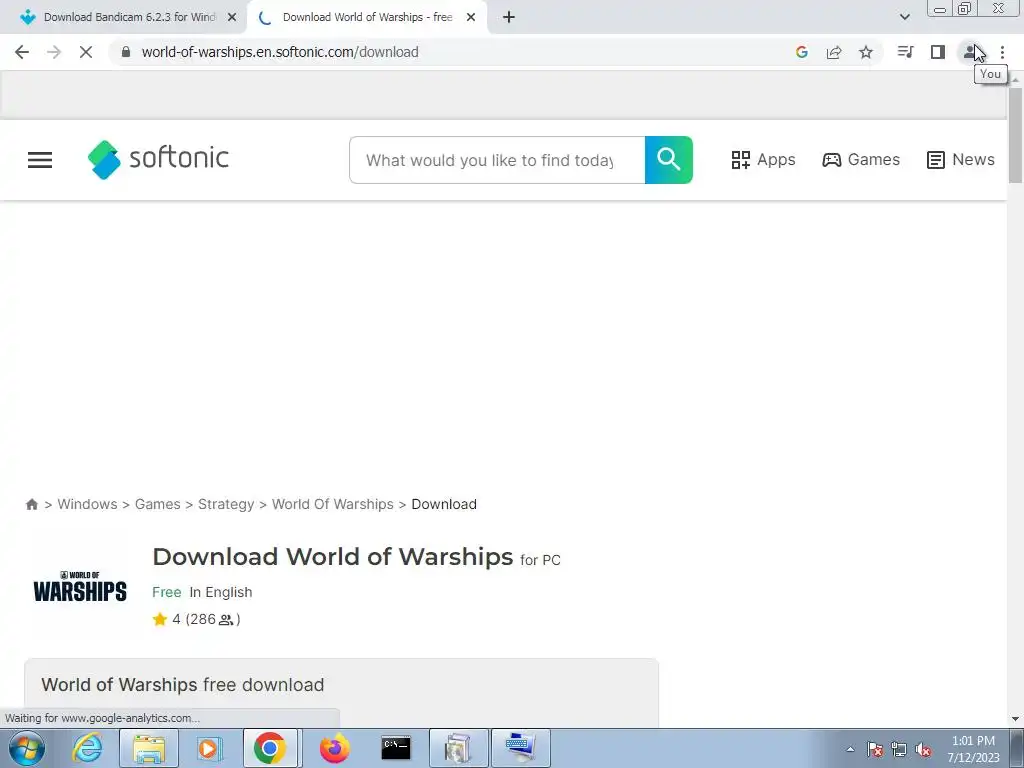
Task: Open the Action Center flag icon
Action: [x=875, y=750]
